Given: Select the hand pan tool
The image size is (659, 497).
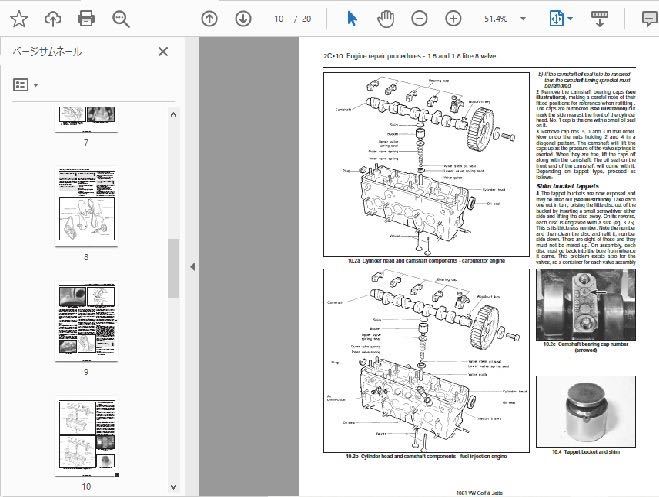Looking at the screenshot, I should (x=385, y=19).
